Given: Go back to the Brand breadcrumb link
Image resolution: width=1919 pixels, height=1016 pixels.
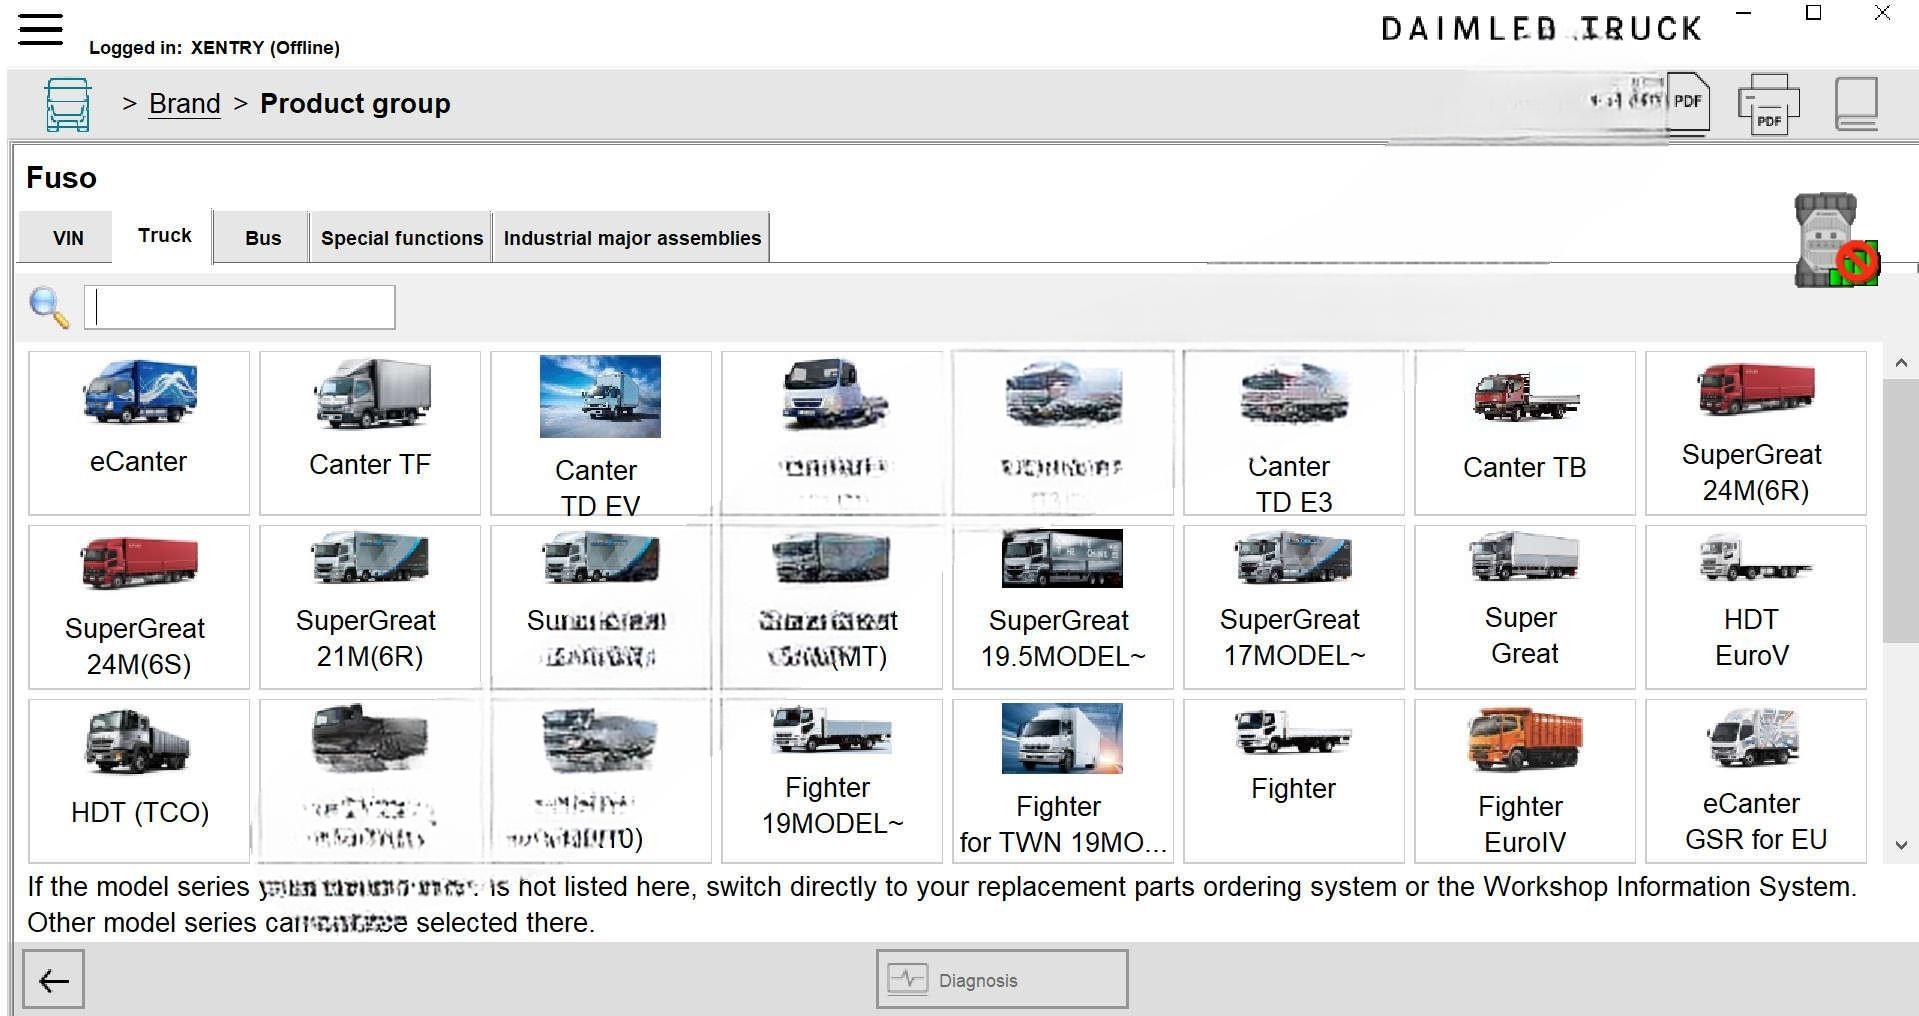Looking at the screenshot, I should (x=184, y=104).
